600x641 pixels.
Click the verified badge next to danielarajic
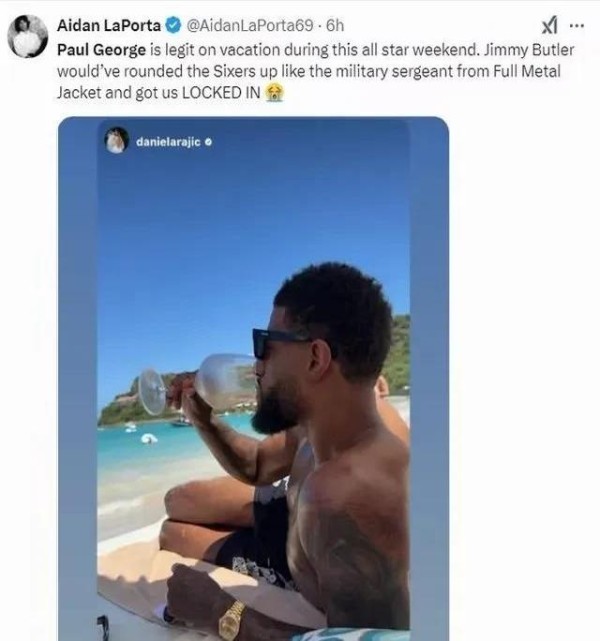click(208, 142)
